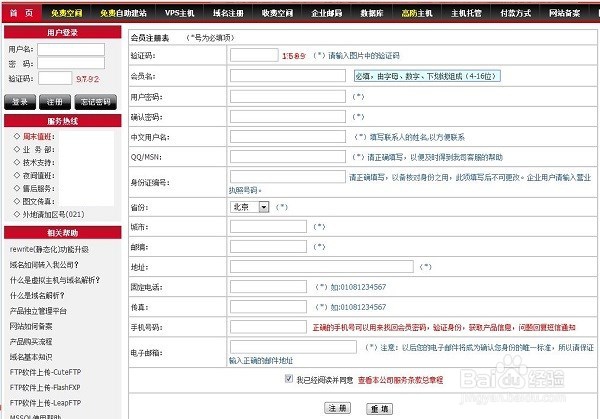Go to 网站备案 menu item

pos(564,13)
